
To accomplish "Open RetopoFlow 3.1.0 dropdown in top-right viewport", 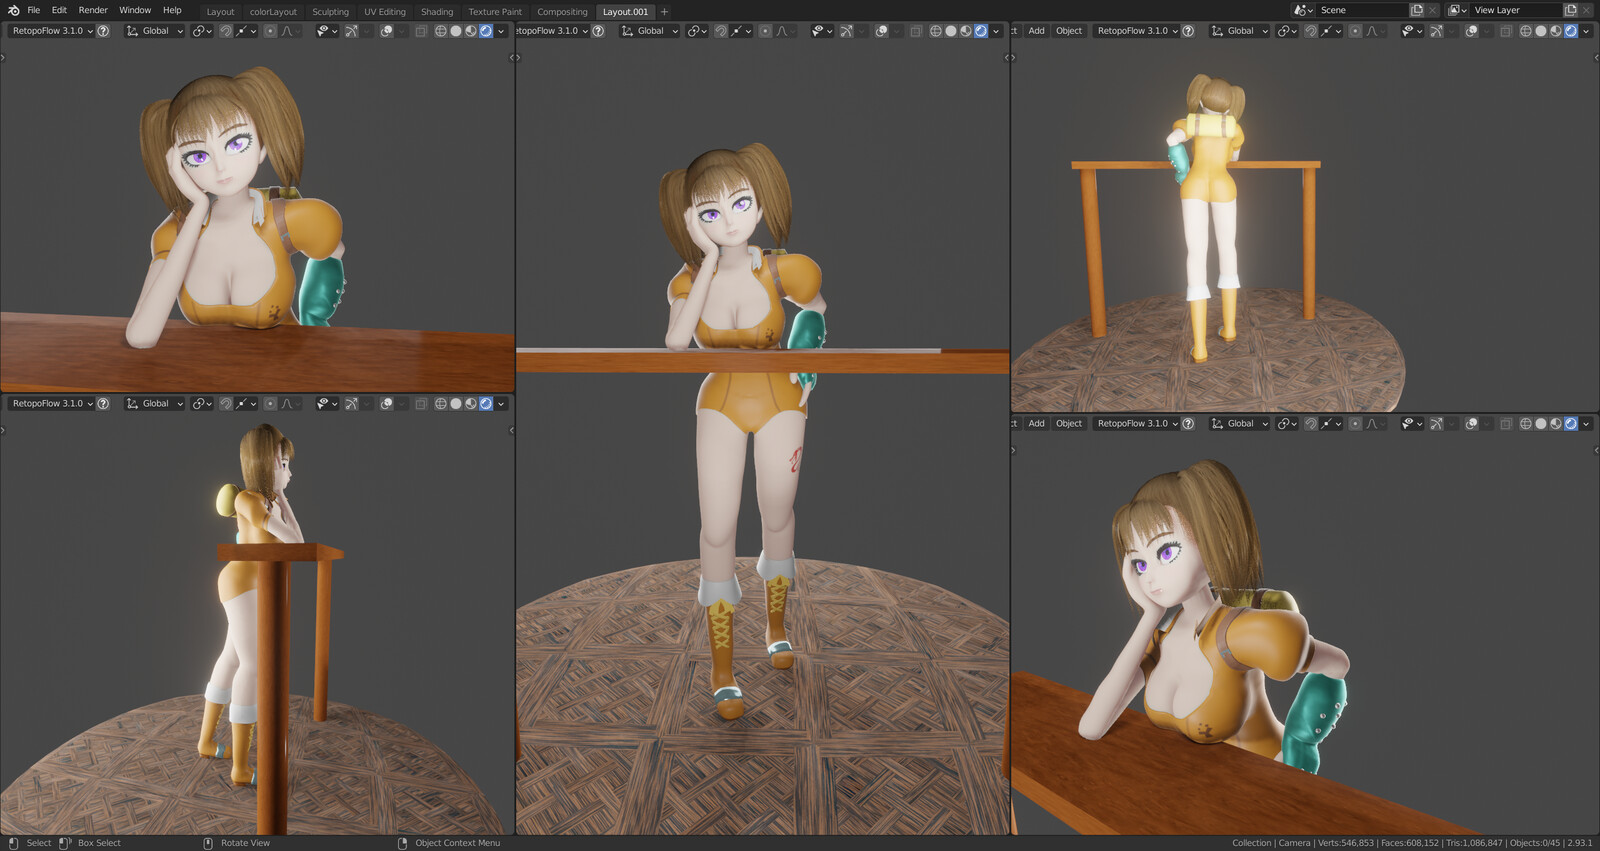I will [x=1137, y=31].
